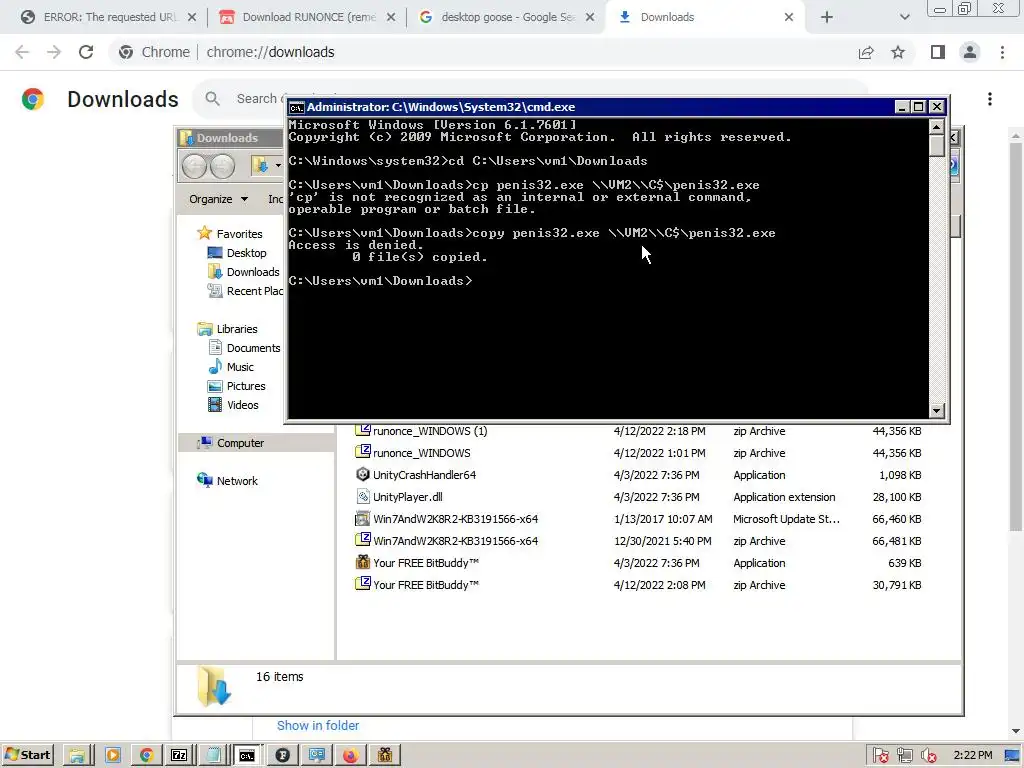
Task: Open the Notepad taskbar icon
Action: point(213,756)
